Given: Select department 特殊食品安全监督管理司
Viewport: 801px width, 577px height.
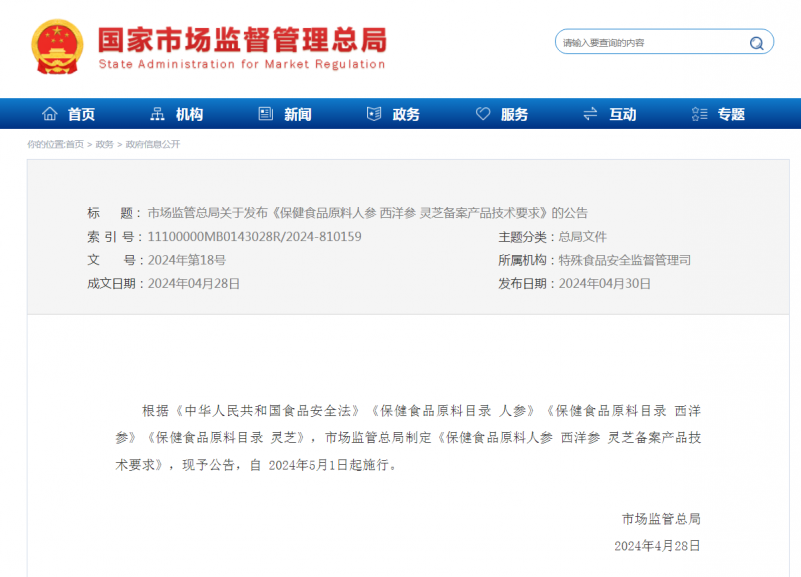Looking at the screenshot, I should tap(625, 260).
